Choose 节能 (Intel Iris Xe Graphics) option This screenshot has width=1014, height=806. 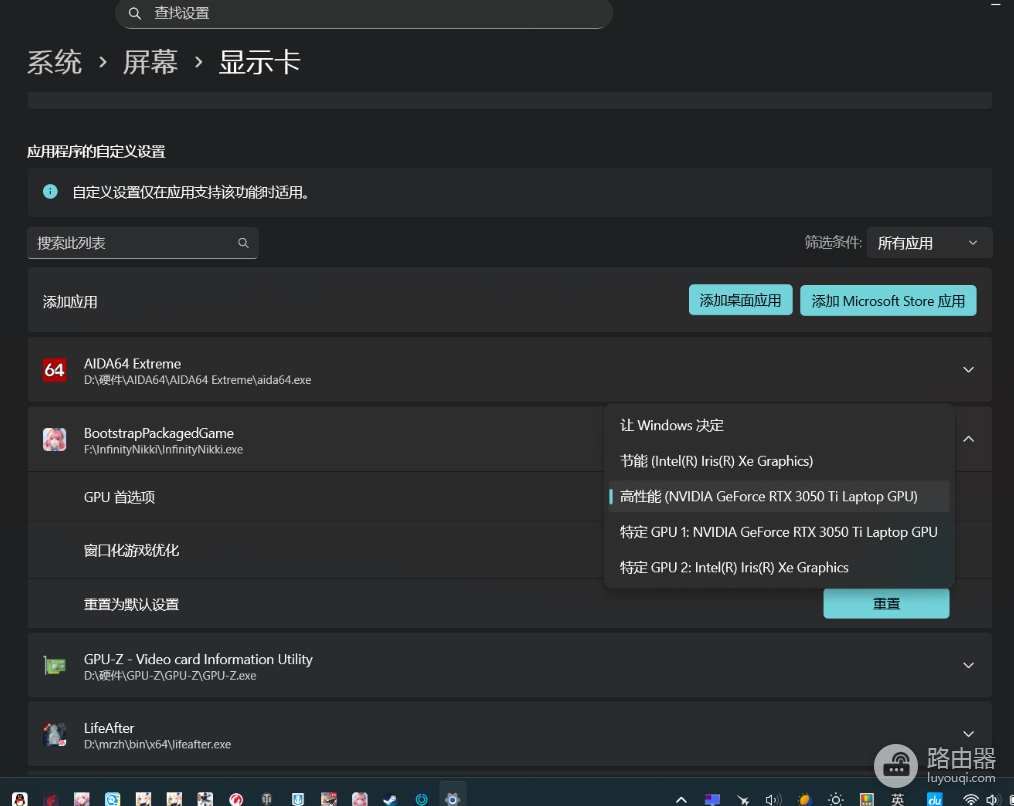pyautogui.click(x=779, y=461)
